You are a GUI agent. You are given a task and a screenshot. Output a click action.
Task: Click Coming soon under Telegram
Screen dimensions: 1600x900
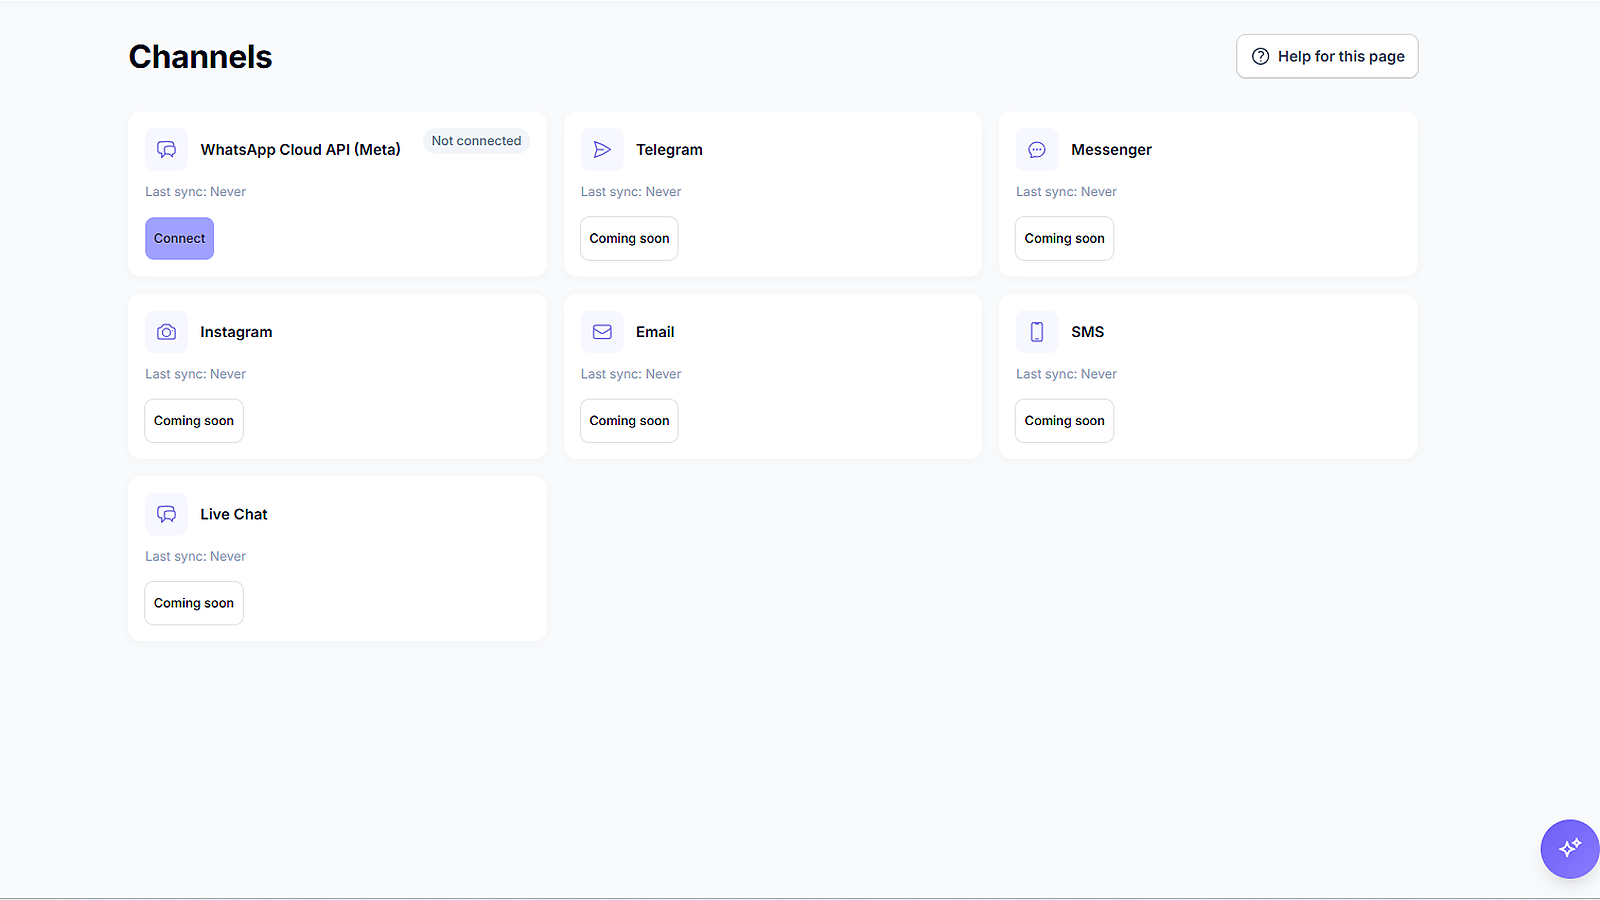(x=629, y=238)
